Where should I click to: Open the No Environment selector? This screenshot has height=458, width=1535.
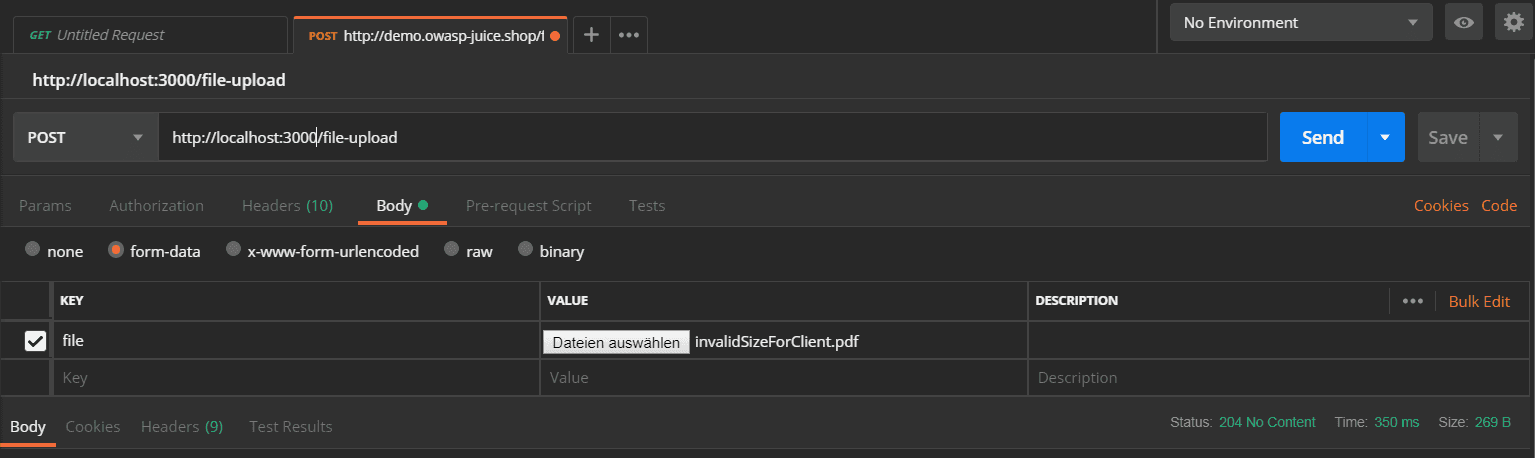tap(1301, 22)
